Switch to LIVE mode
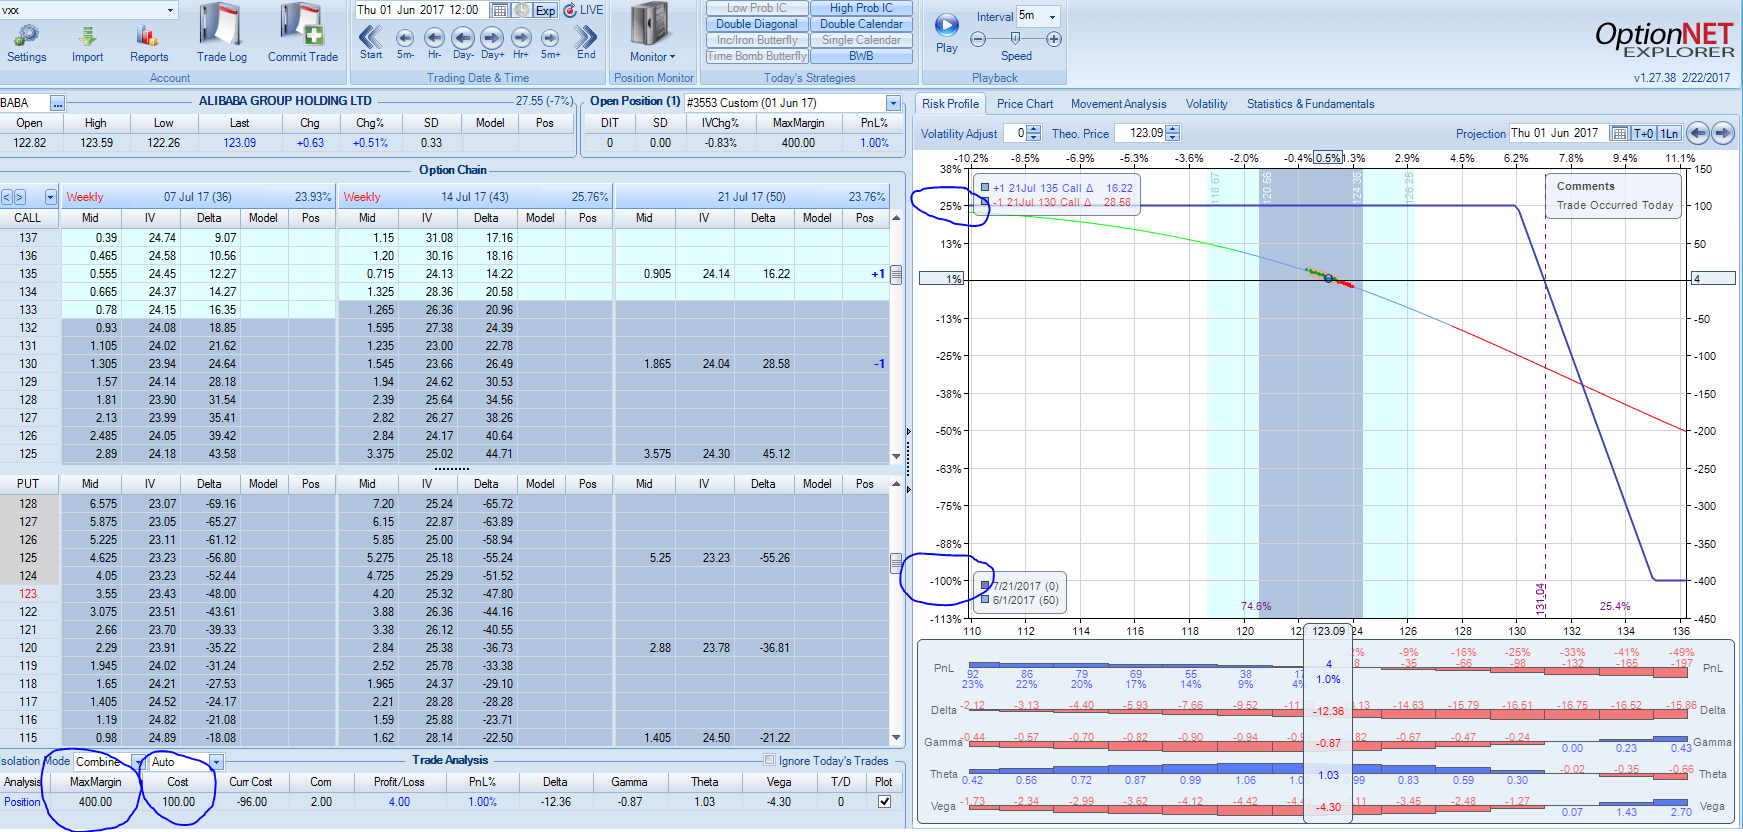 583,10
